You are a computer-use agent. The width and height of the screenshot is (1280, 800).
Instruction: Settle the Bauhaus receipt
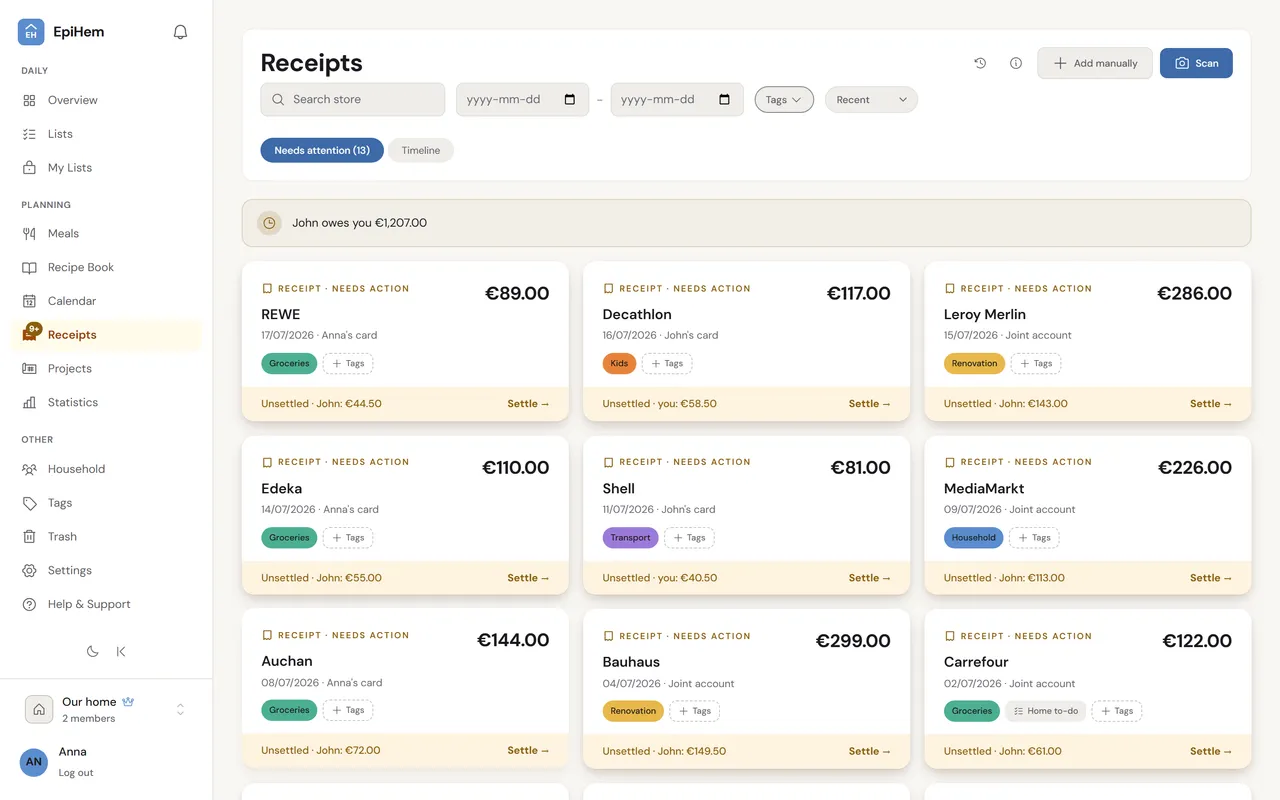click(870, 751)
